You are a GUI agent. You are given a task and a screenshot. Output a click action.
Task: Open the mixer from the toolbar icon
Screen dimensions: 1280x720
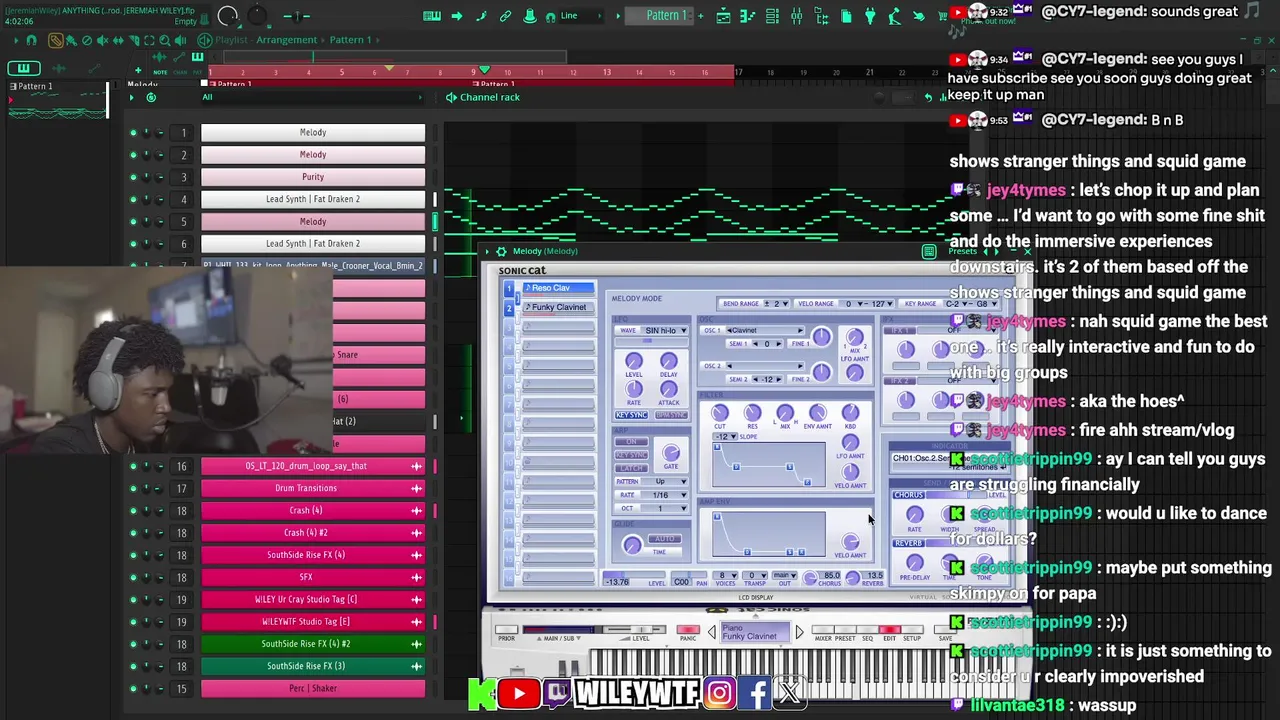point(796,16)
